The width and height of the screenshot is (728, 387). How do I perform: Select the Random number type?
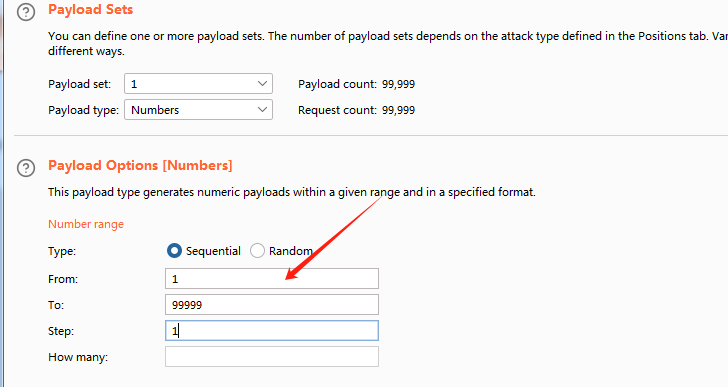click(x=257, y=251)
